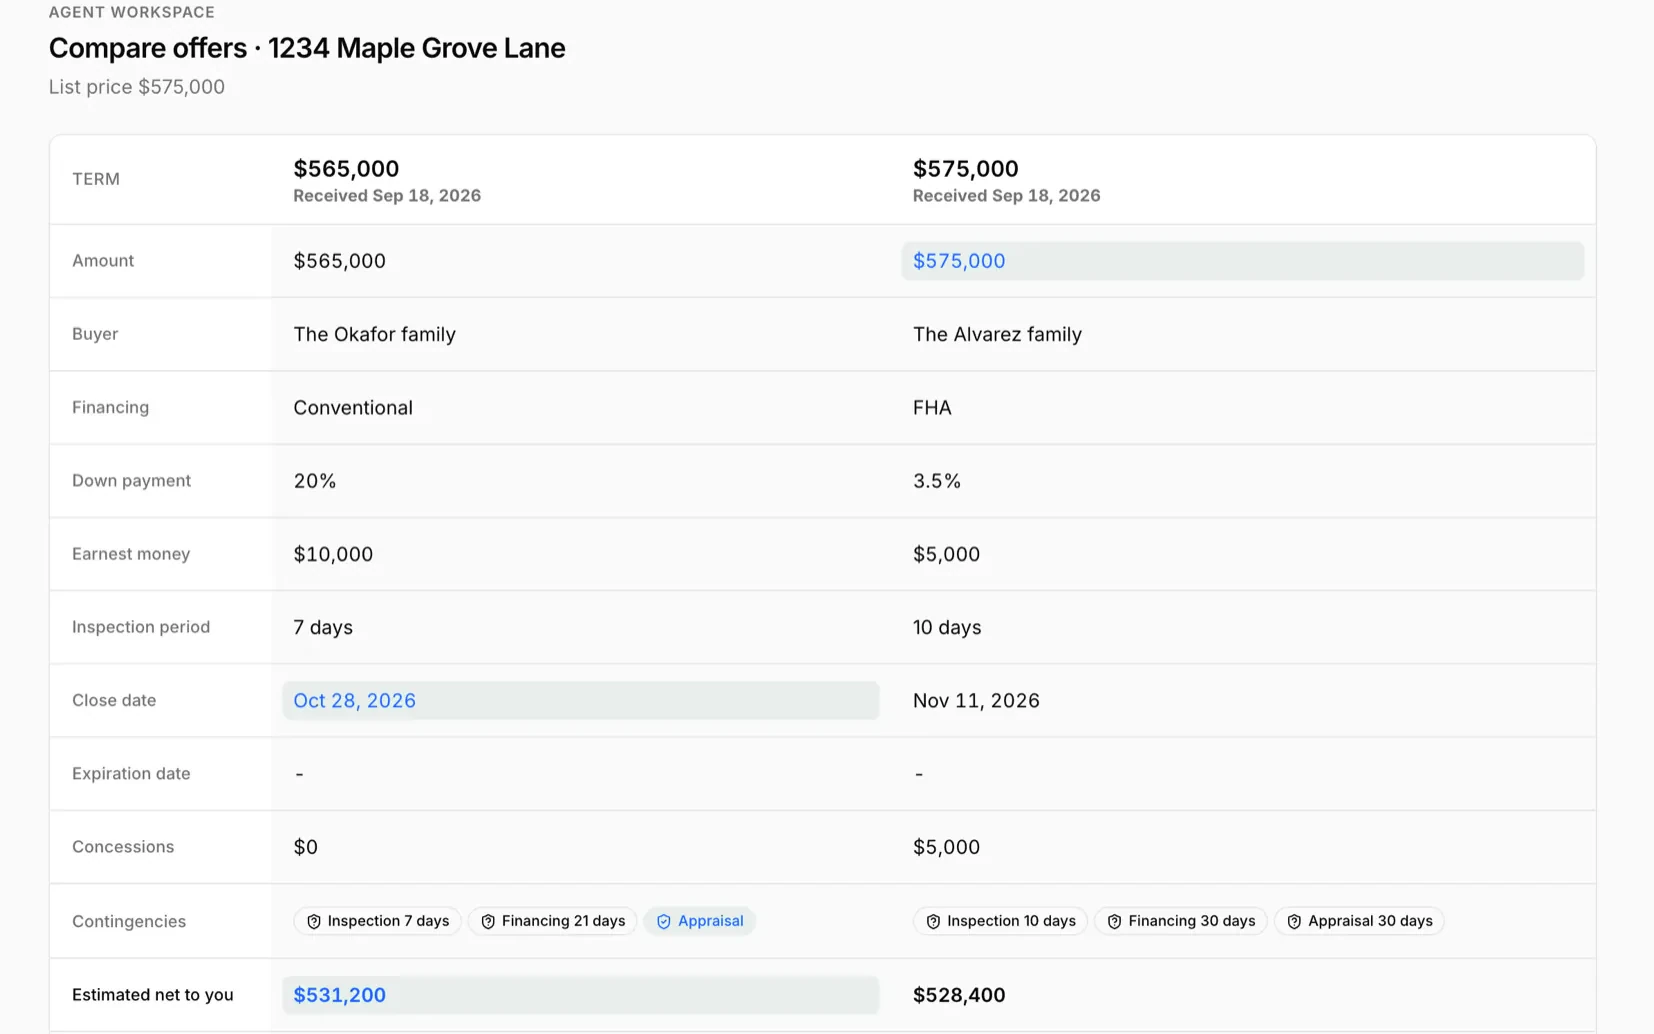The width and height of the screenshot is (1654, 1034).
Task: Click The Alvarez family buyer cell
Action: point(997,335)
